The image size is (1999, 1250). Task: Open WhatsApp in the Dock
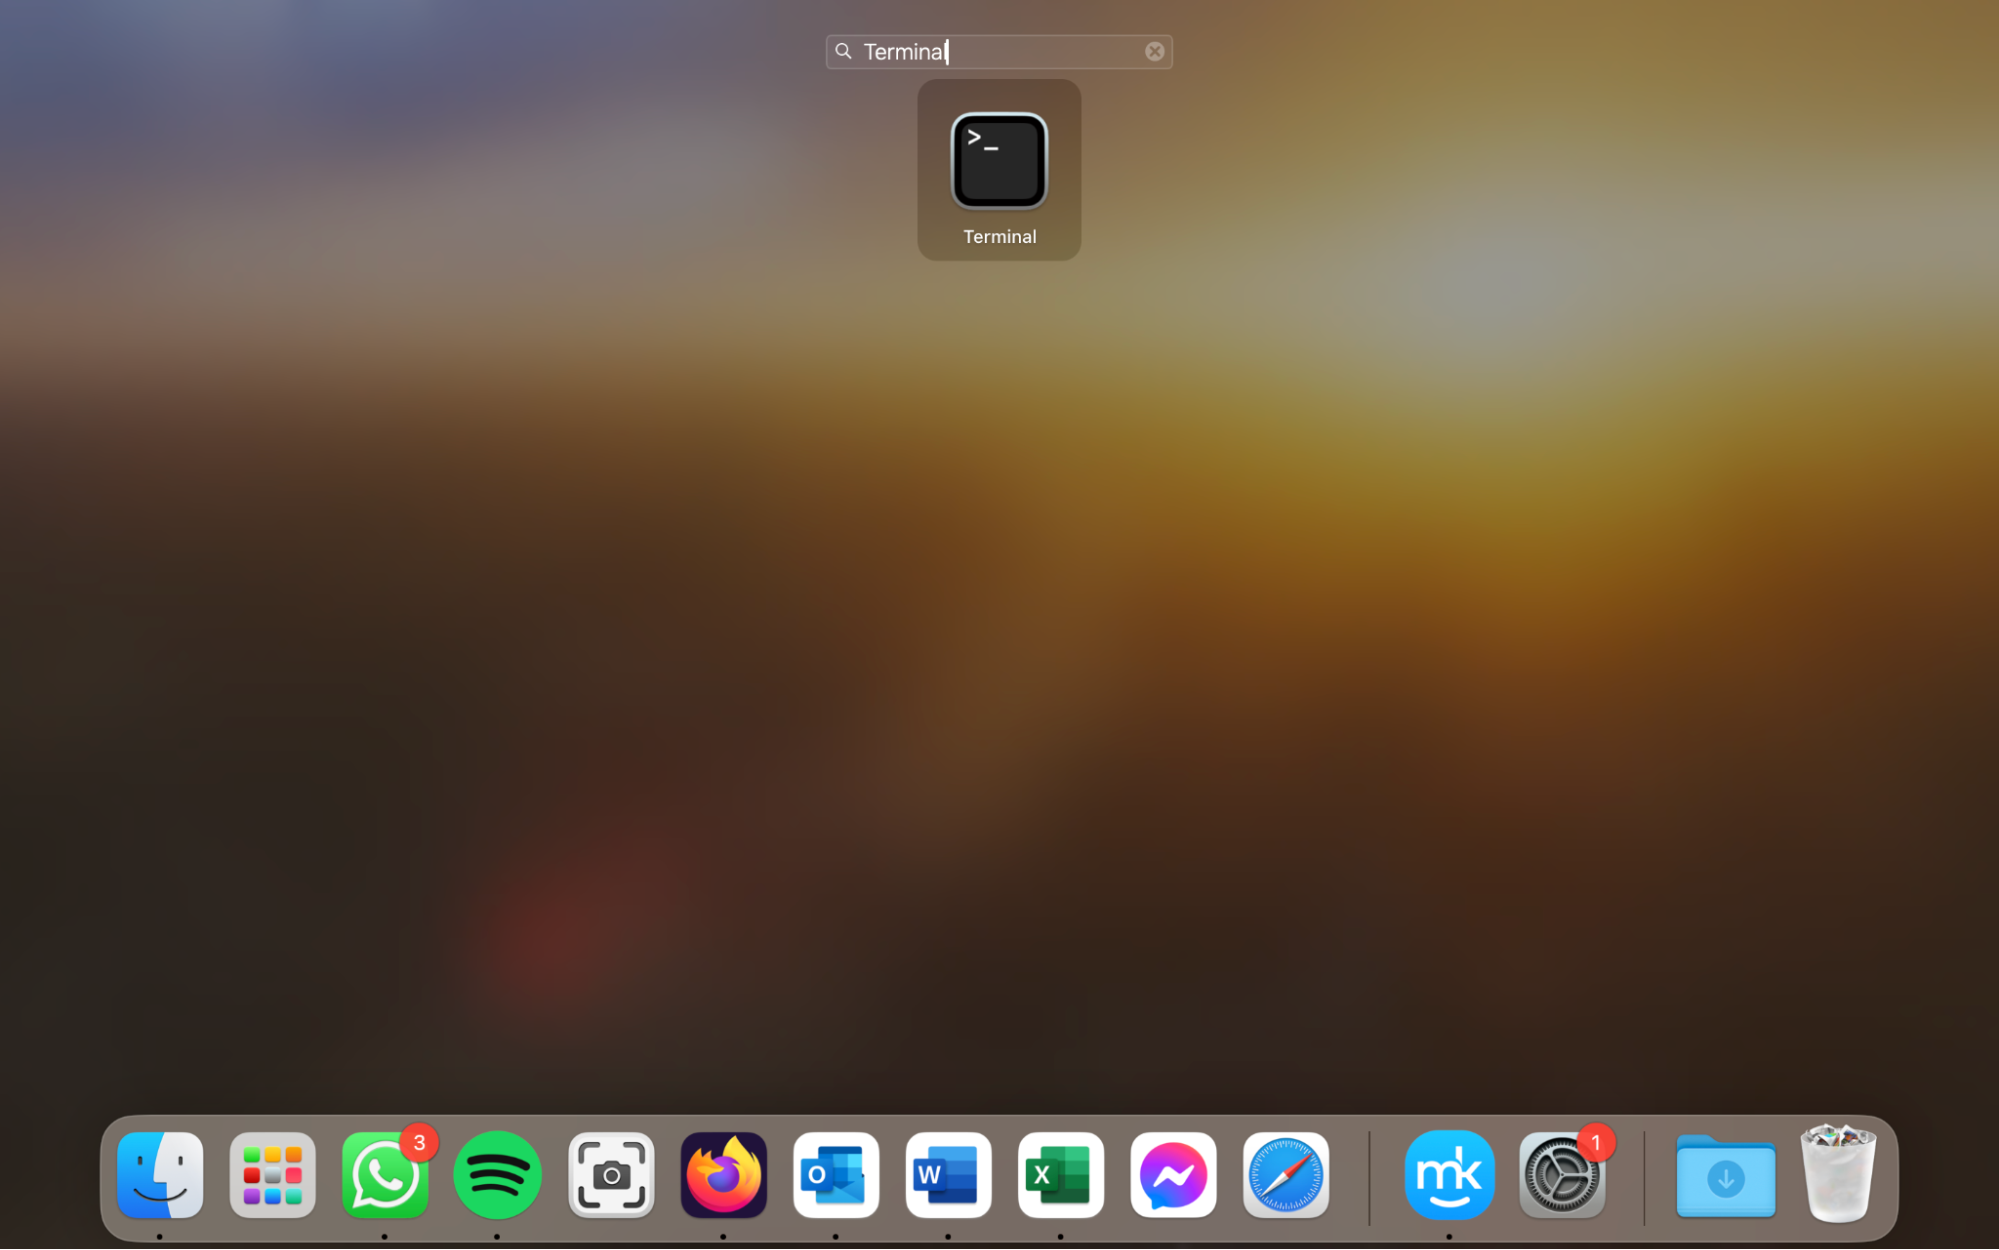[385, 1175]
